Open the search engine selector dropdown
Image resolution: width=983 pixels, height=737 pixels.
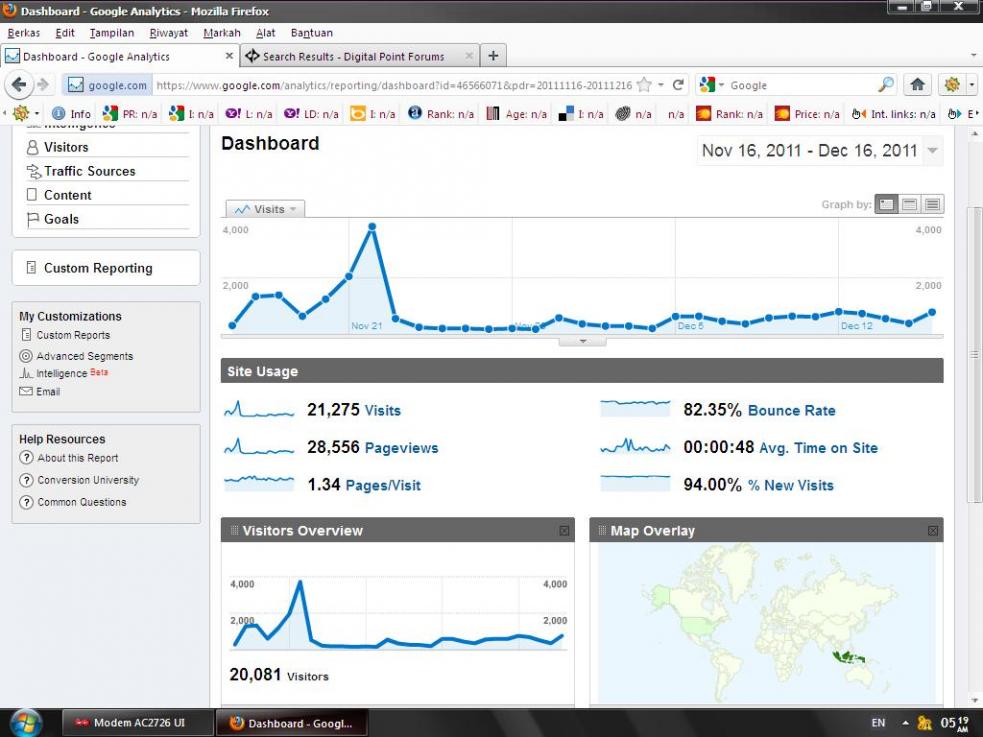point(712,85)
